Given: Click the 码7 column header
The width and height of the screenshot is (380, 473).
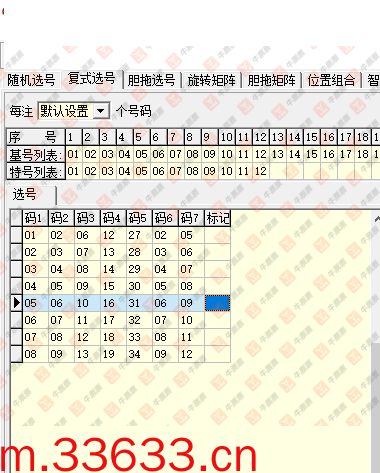Looking at the screenshot, I should click(x=191, y=218).
